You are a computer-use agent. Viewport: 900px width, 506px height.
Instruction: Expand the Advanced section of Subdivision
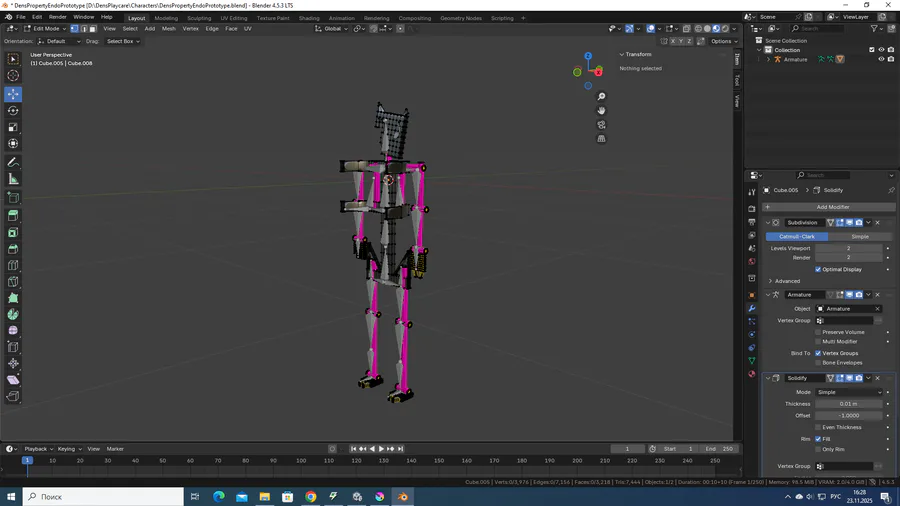click(786, 281)
